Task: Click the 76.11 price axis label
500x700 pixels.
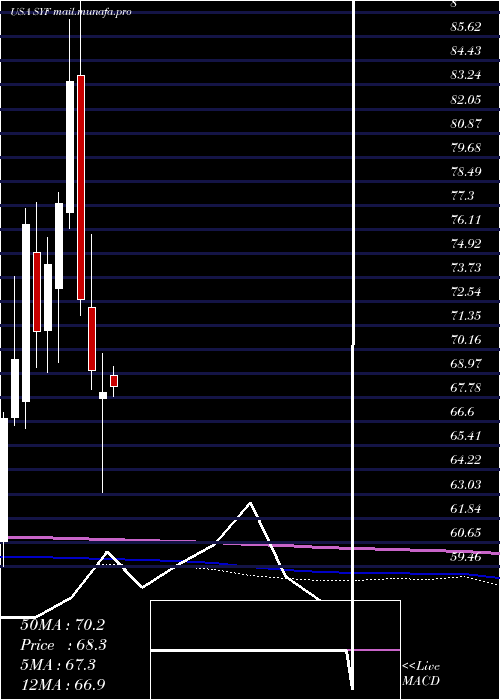Action: 466,220
